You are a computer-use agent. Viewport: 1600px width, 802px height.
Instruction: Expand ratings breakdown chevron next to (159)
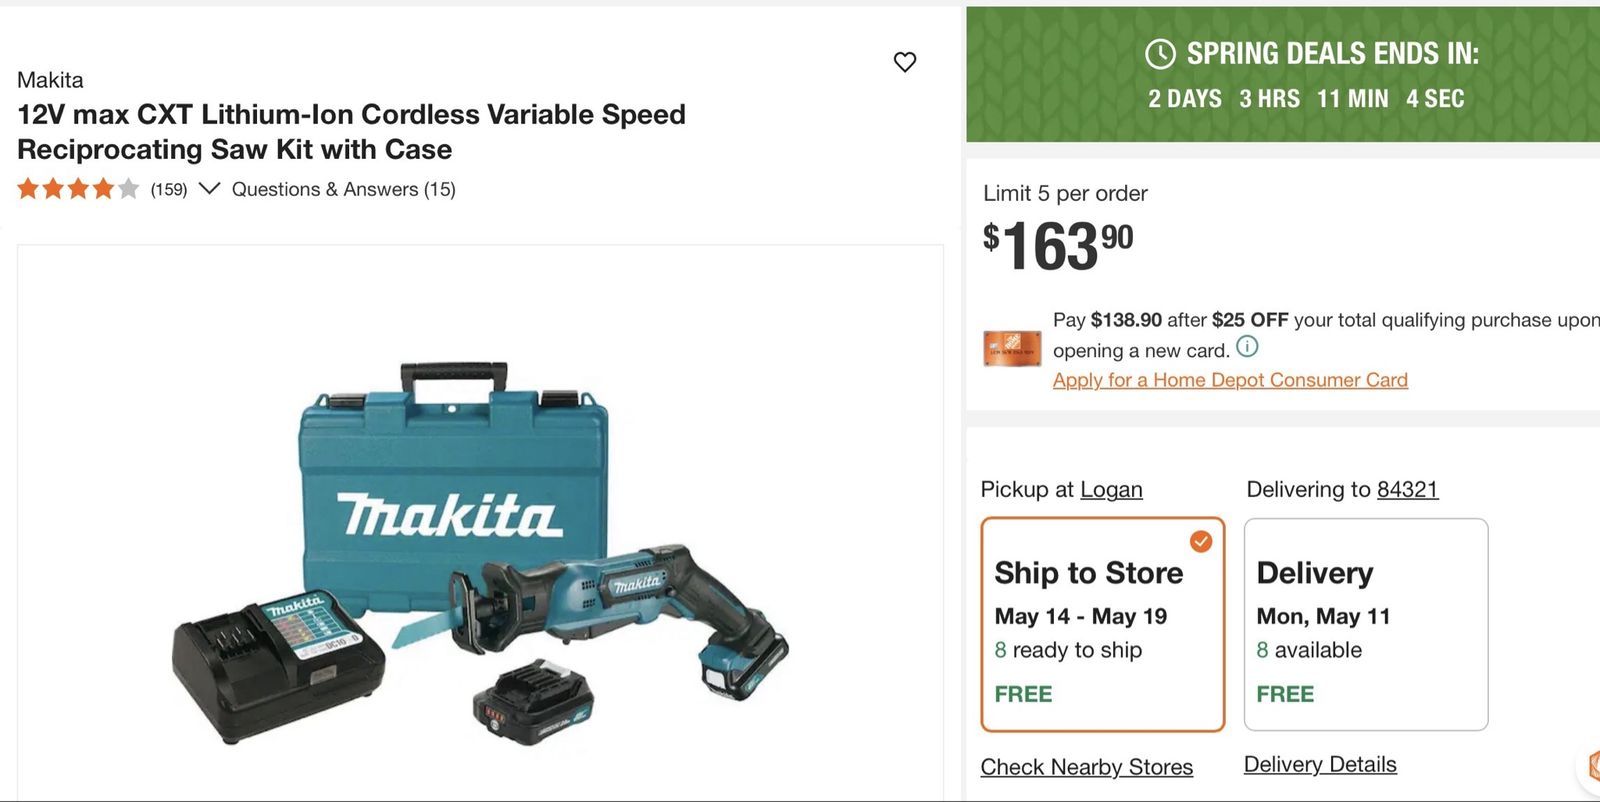pos(209,188)
